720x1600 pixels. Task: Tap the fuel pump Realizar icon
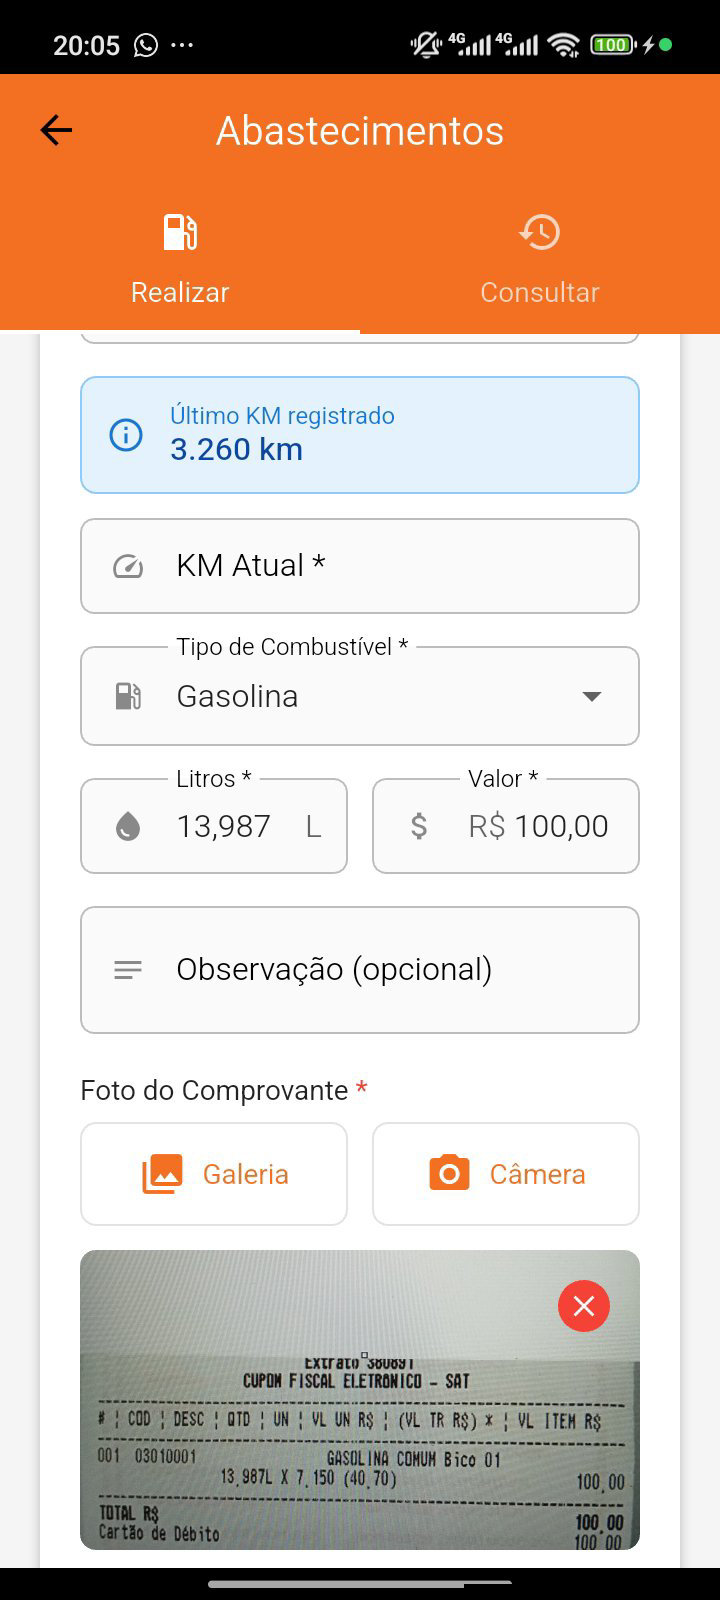click(x=180, y=232)
